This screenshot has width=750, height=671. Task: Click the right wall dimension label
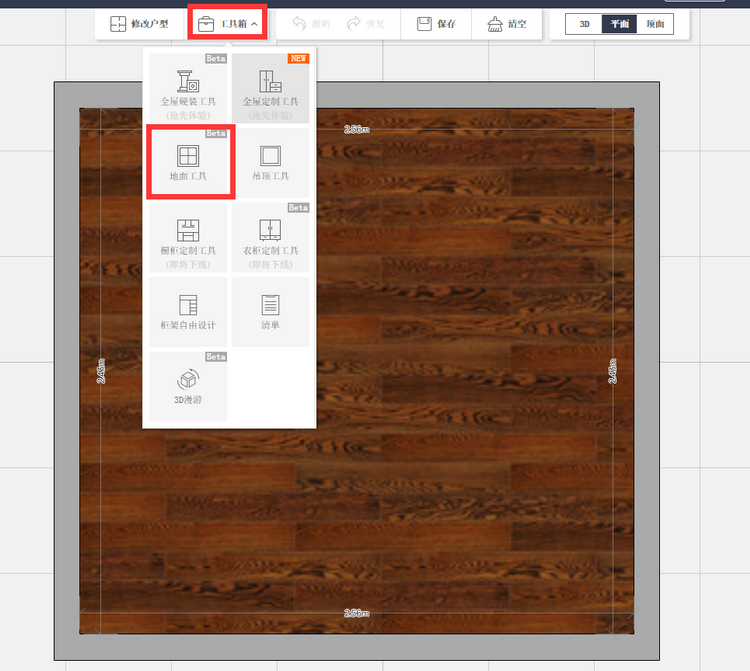[613, 371]
